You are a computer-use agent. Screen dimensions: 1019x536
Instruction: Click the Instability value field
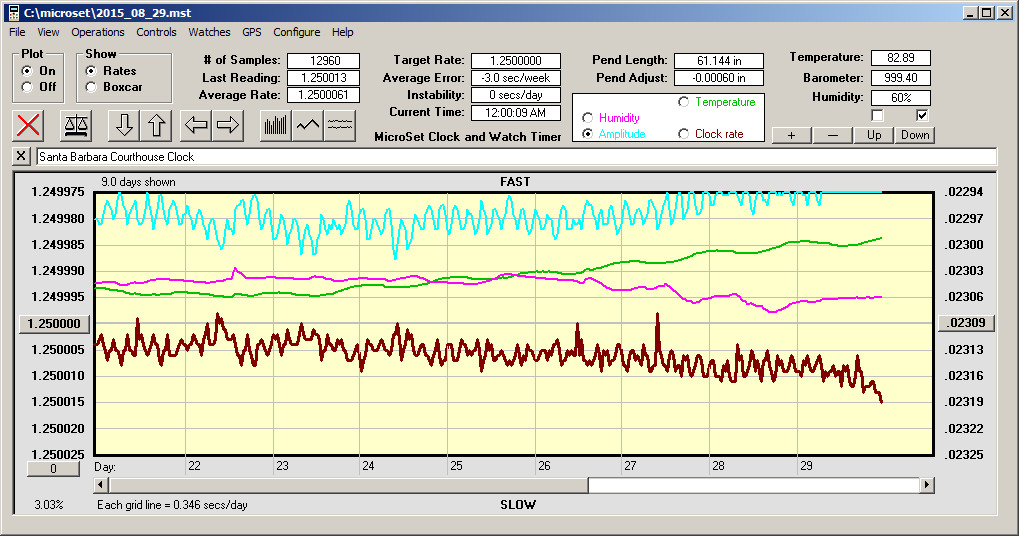(516, 95)
